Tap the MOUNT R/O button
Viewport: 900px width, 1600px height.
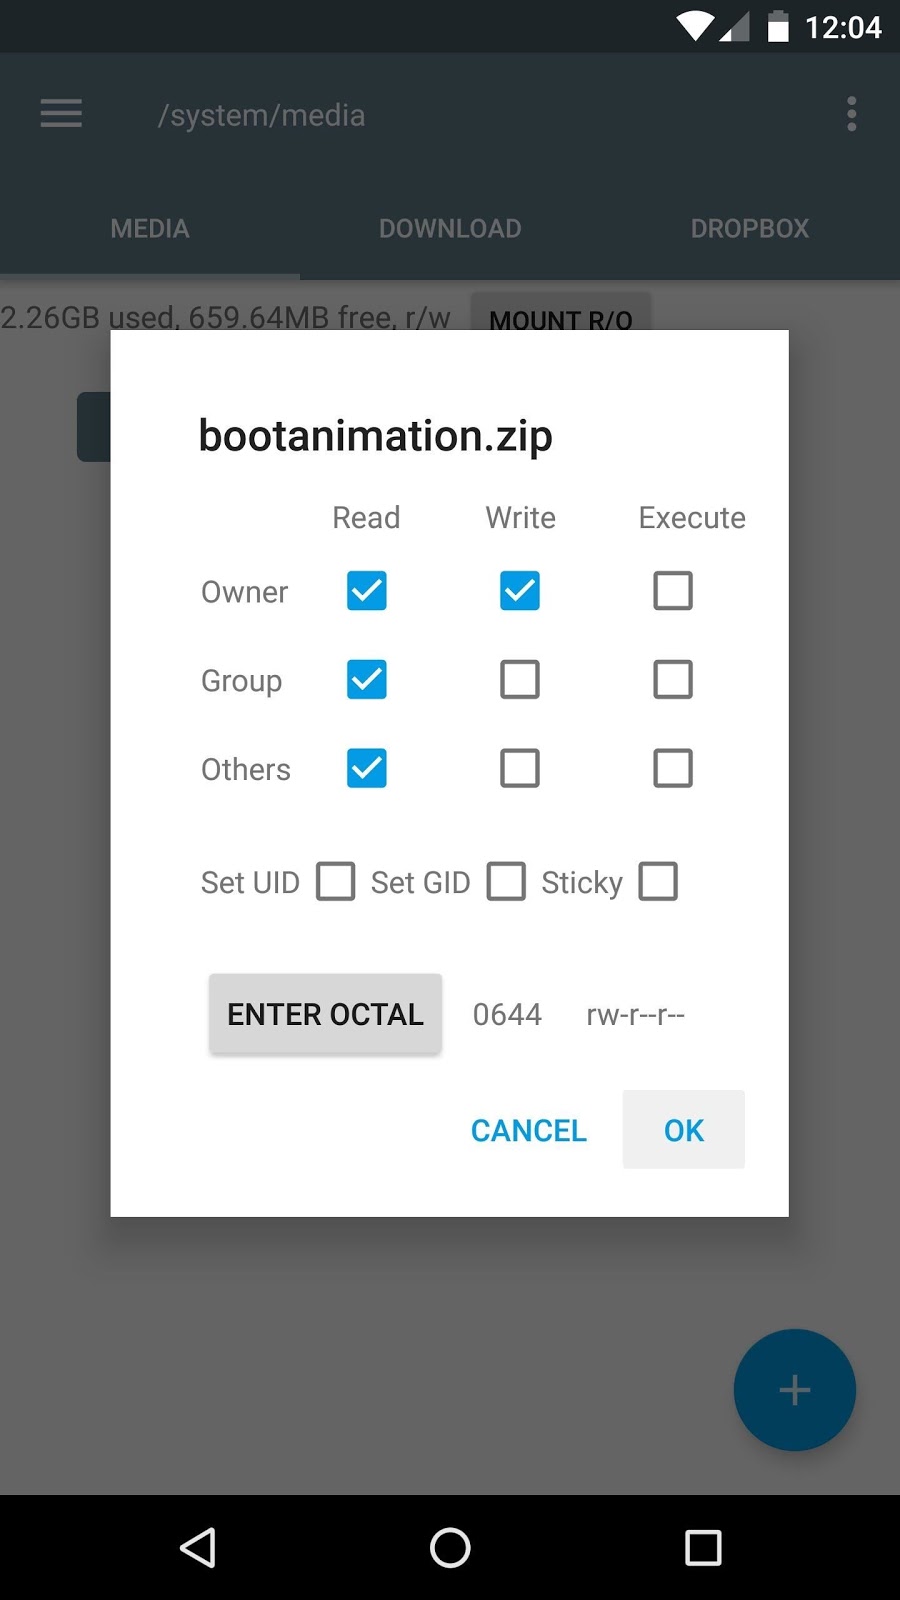560,313
